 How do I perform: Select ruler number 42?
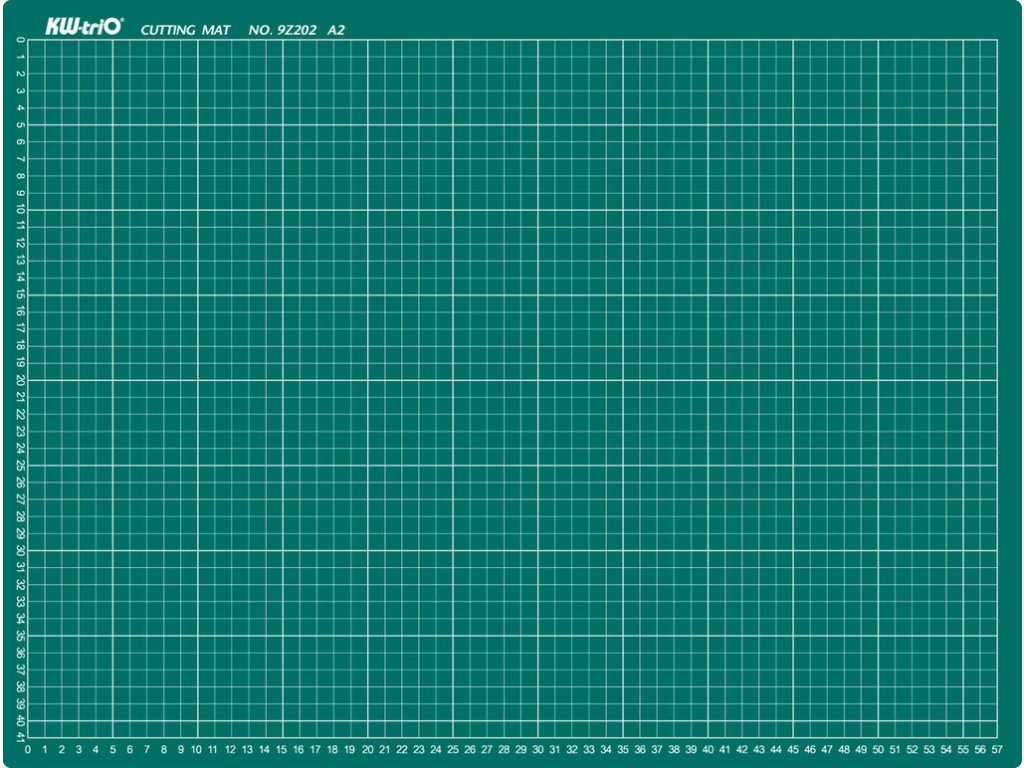(742, 750)
